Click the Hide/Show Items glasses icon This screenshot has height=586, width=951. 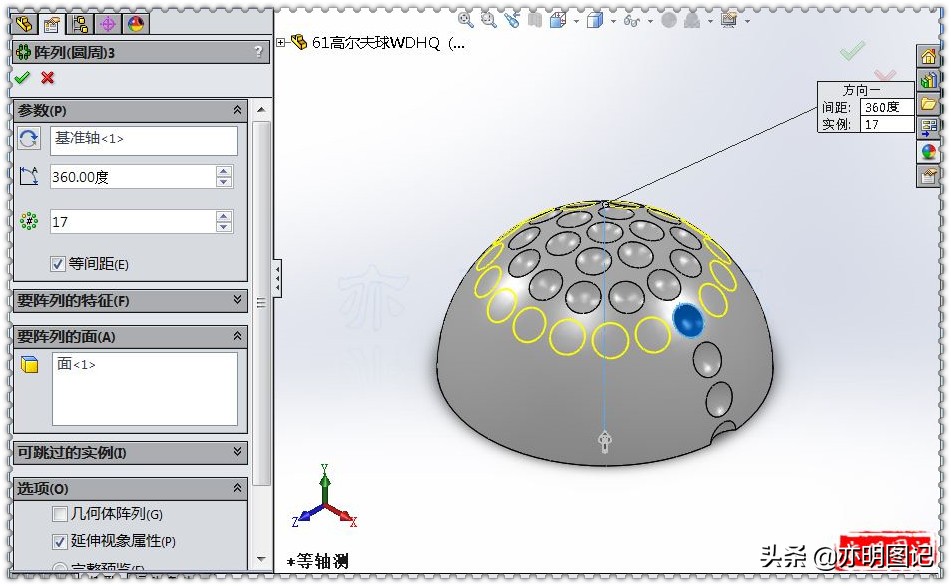[631, 21]
